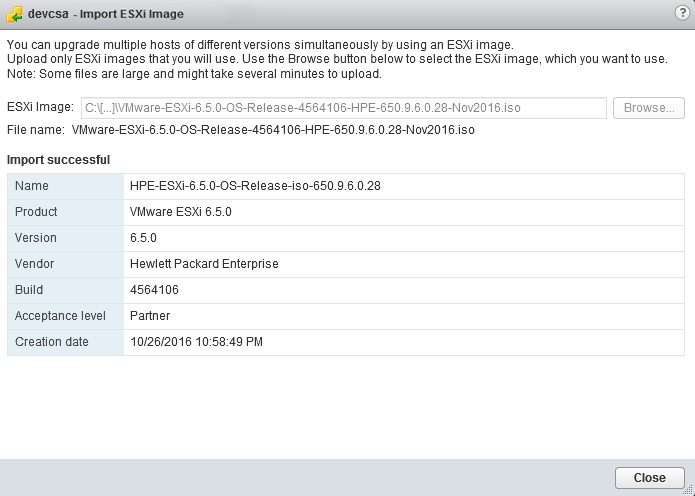Select the Vendor value Hewlett Packard Enterprise

click(x=204, y=264)
